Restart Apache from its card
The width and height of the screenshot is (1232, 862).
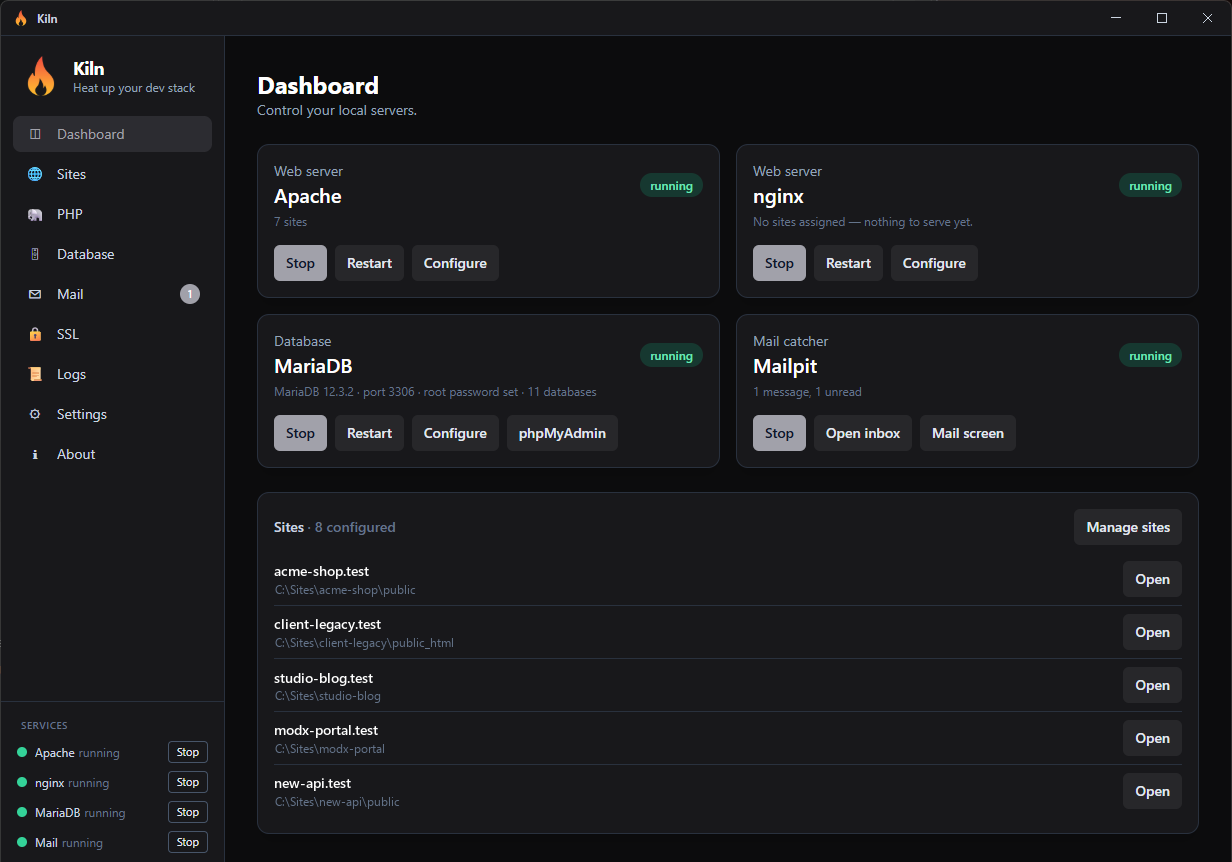click(369, 263)
